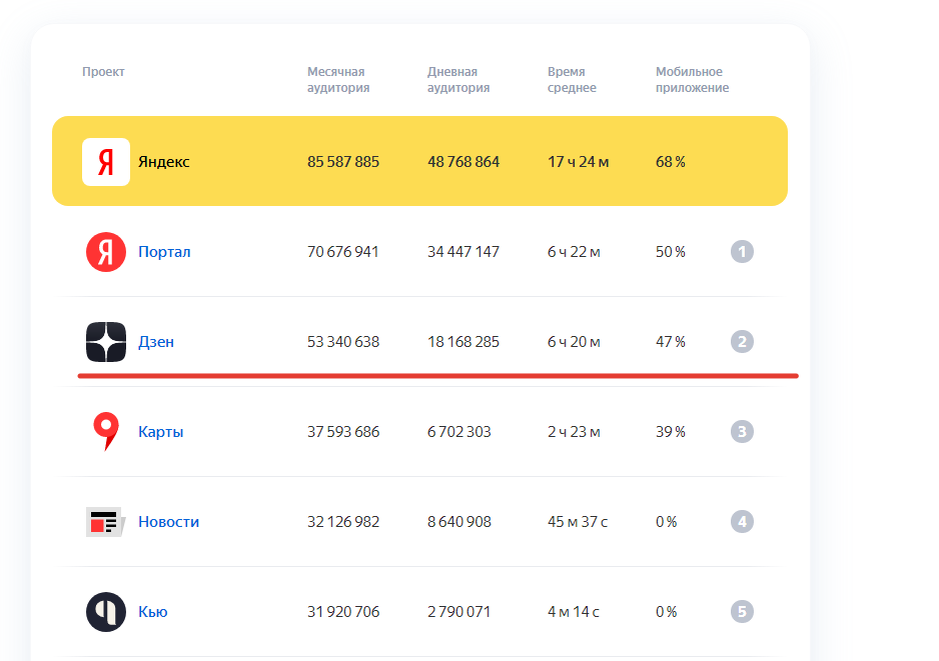Viewport: 939px width, 661px height.
Task: Click the rank badge number 3
Action: pos(741,432)
